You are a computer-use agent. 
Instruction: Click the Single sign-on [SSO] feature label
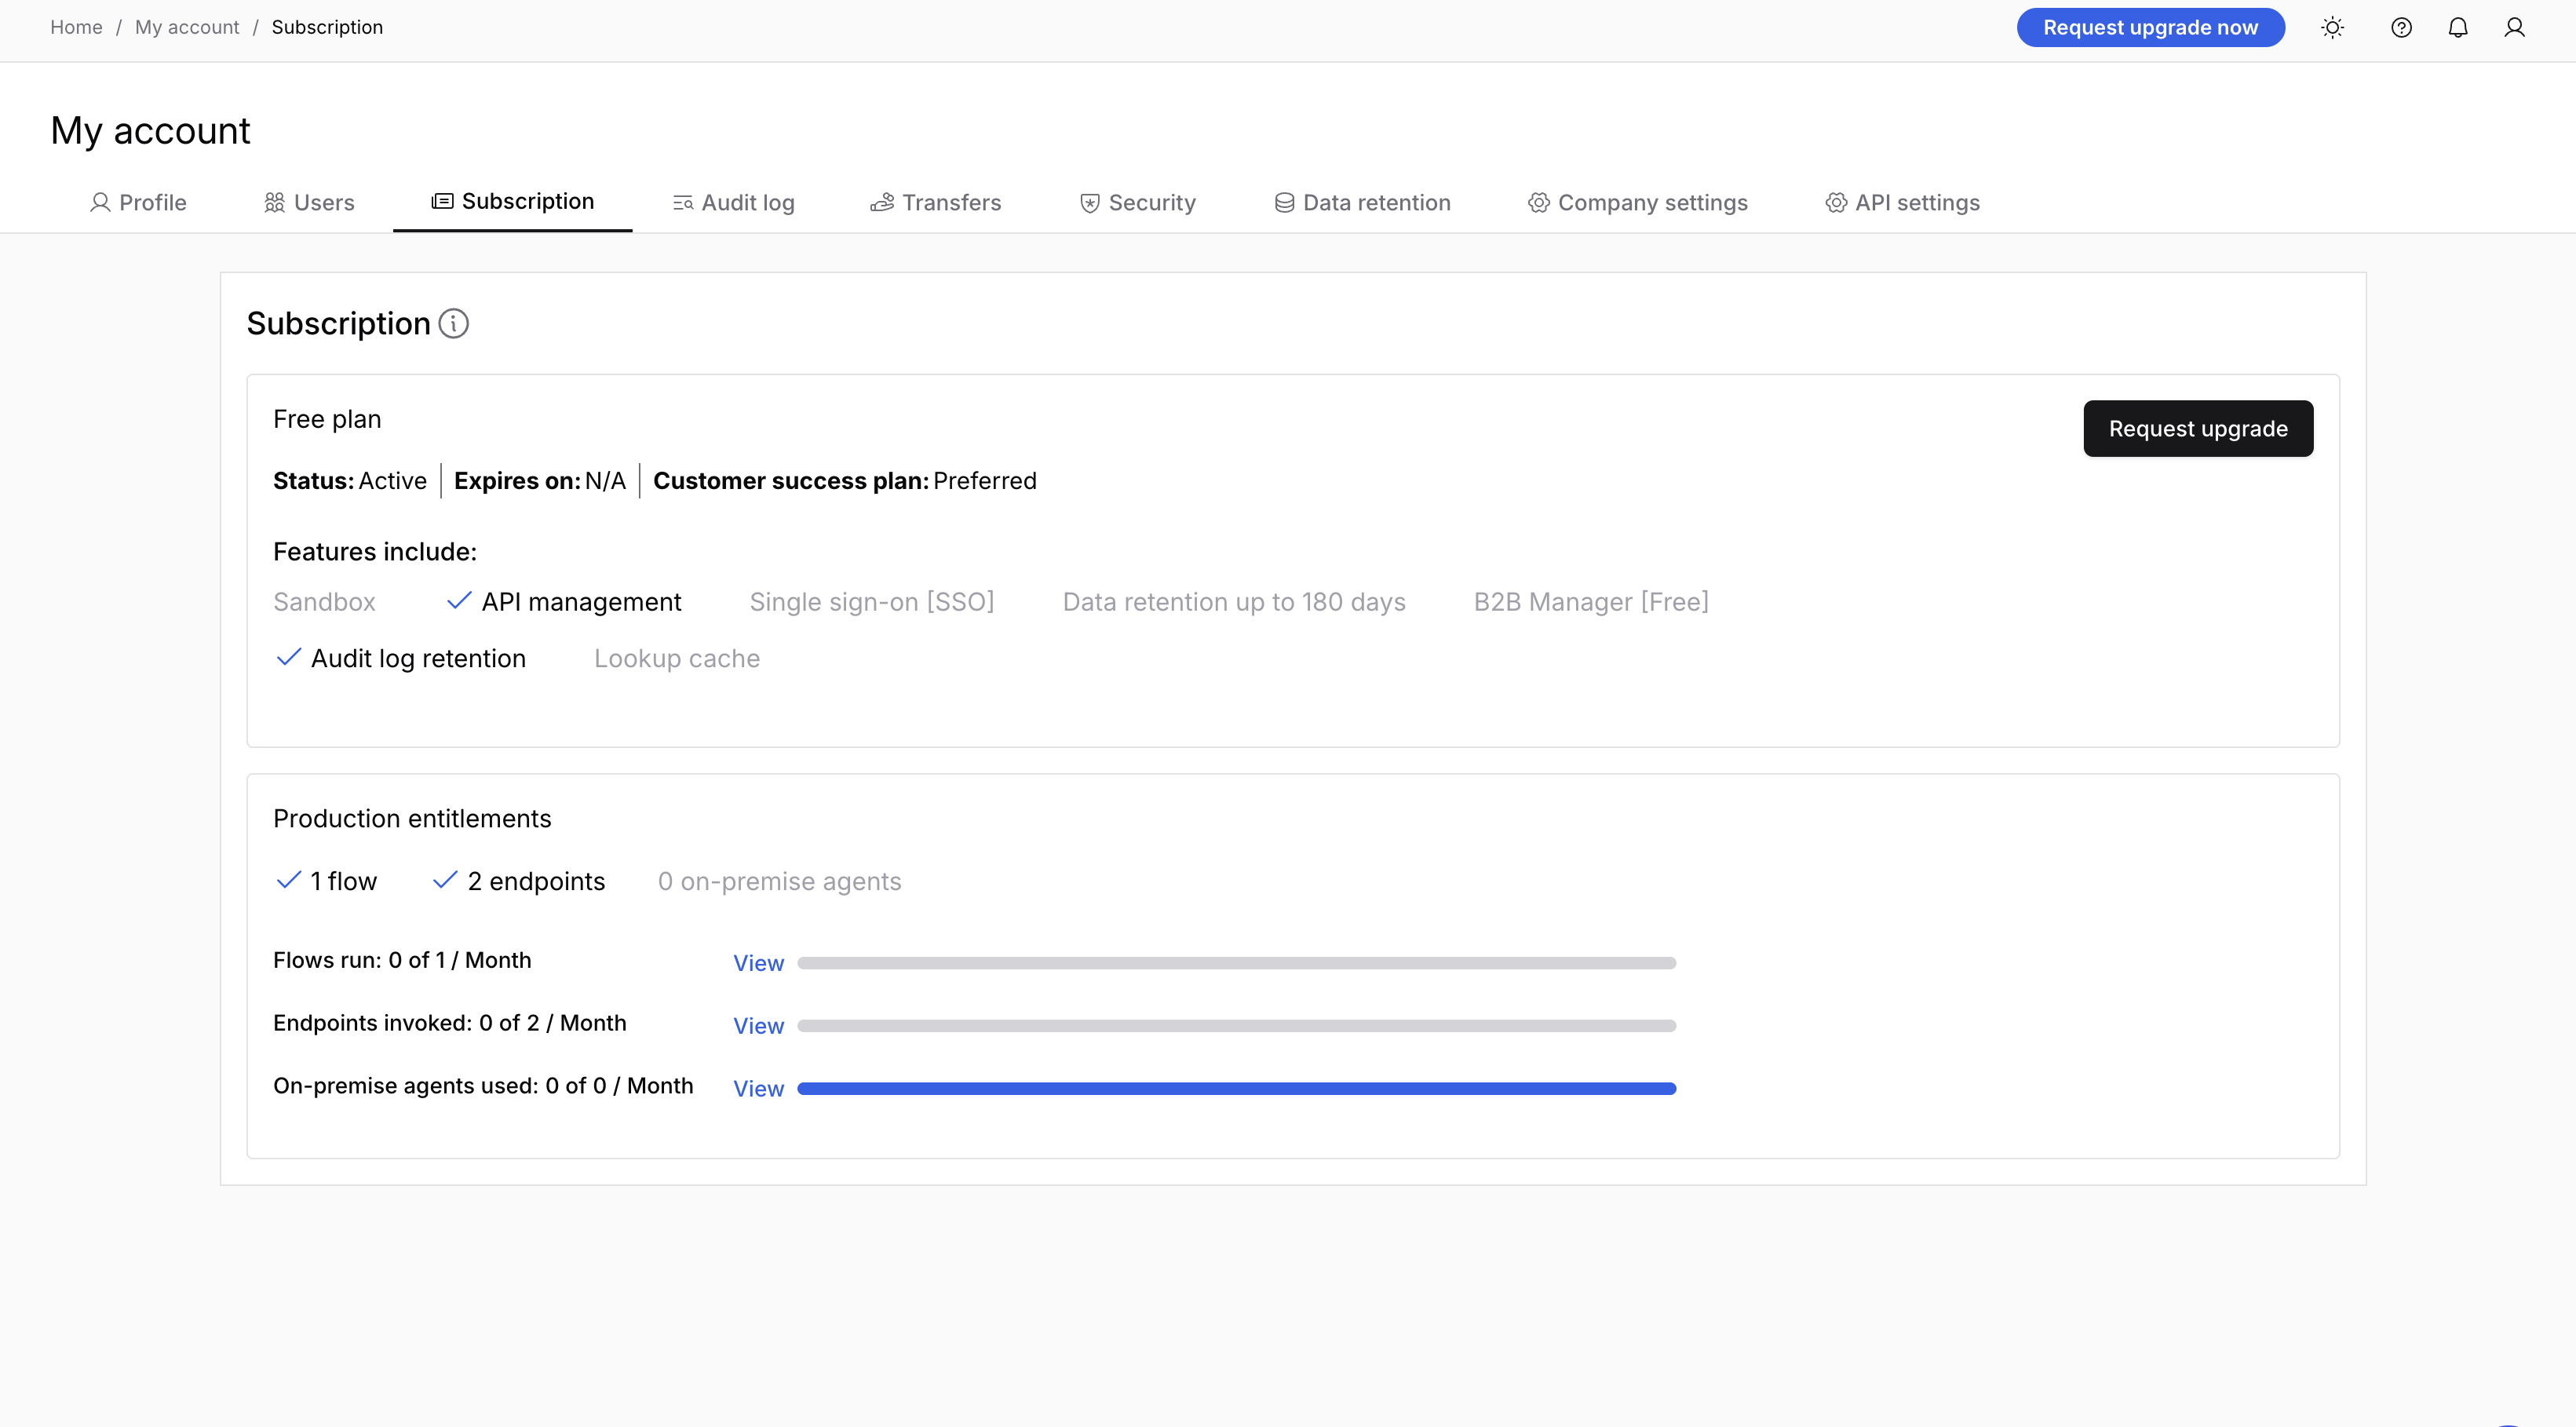coord(872,602)
